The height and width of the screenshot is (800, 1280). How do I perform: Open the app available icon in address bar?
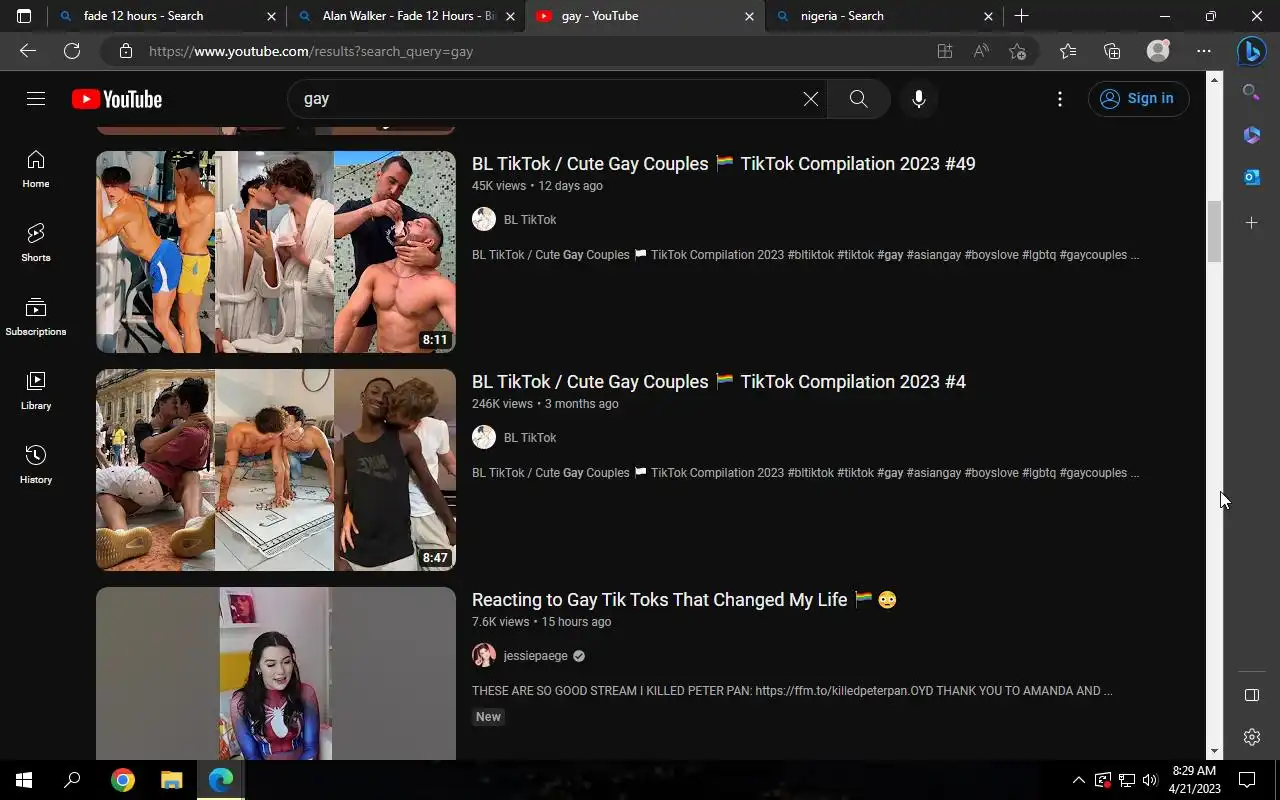945,51
